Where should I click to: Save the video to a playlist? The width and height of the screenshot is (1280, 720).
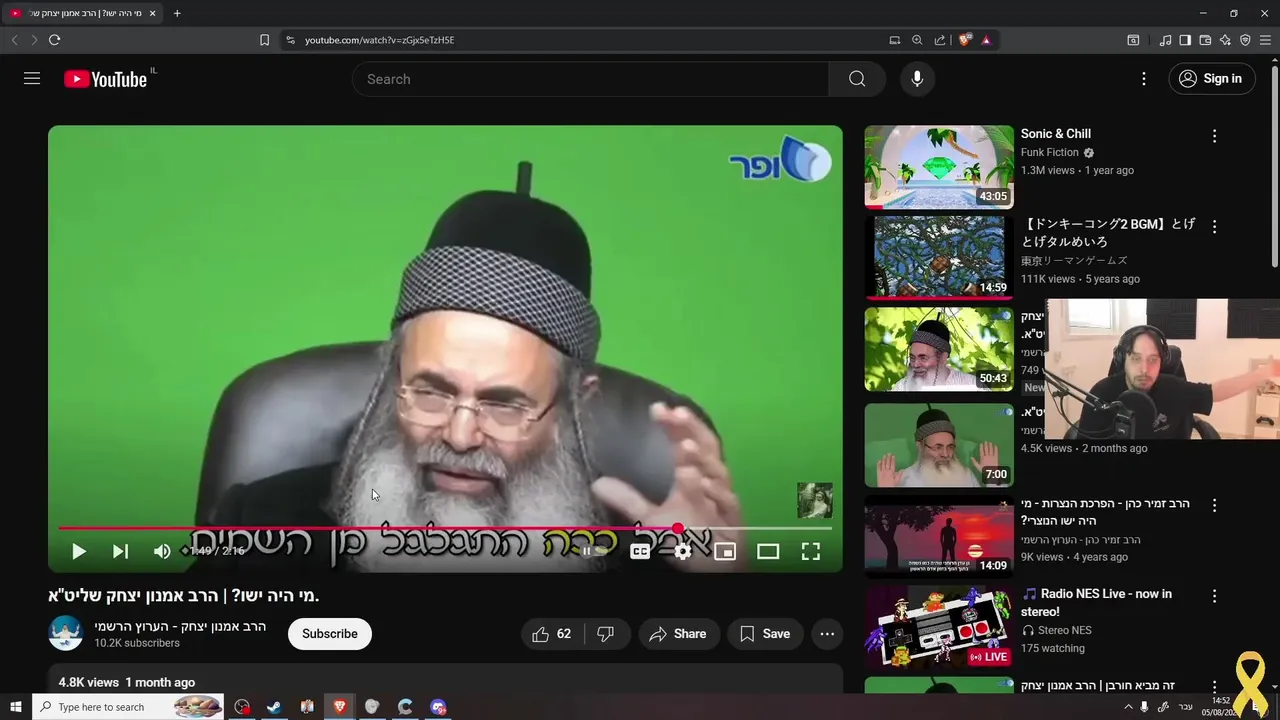pos(765,634)
